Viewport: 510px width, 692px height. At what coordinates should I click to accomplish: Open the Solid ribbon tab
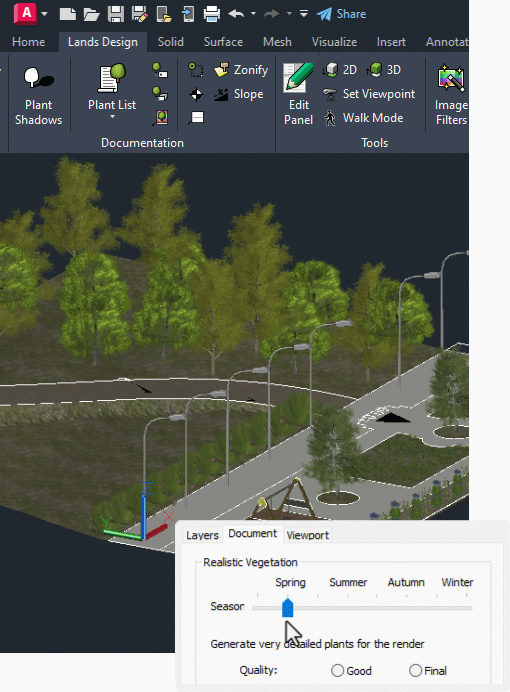[x=171, y=42]
